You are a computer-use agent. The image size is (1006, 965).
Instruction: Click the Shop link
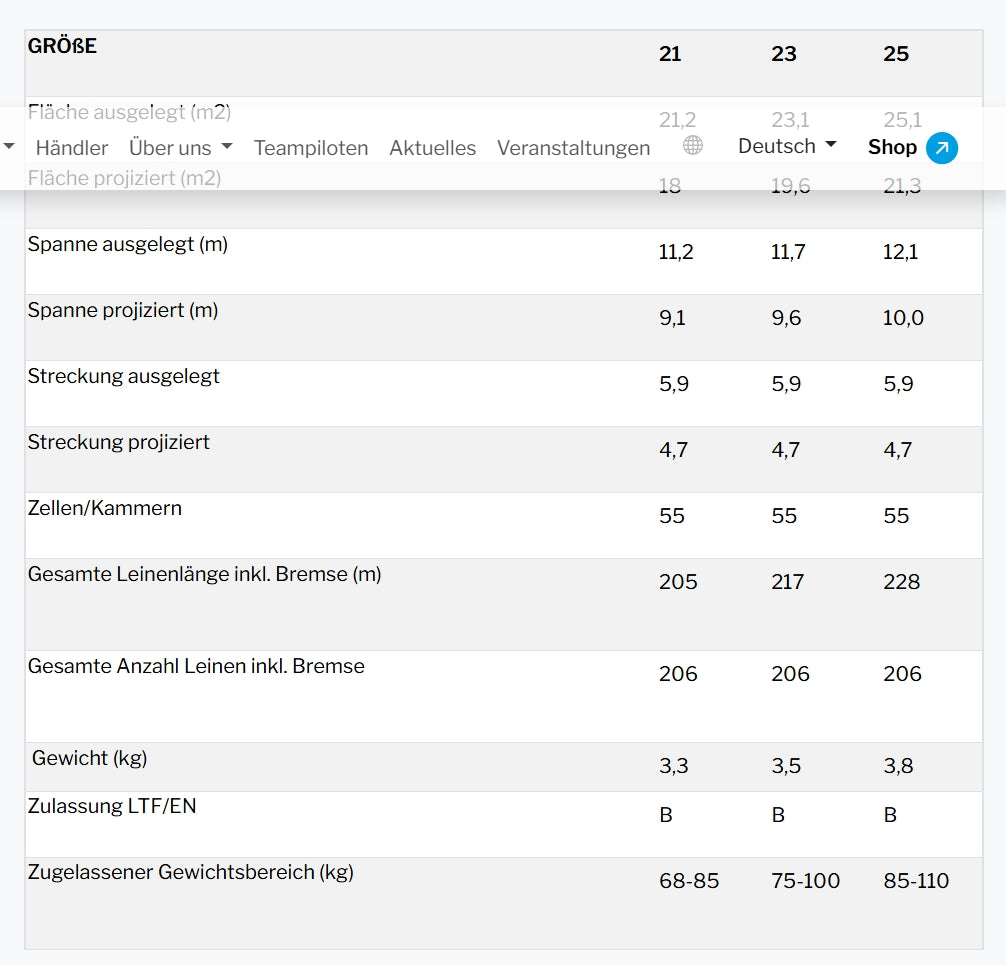892,147
